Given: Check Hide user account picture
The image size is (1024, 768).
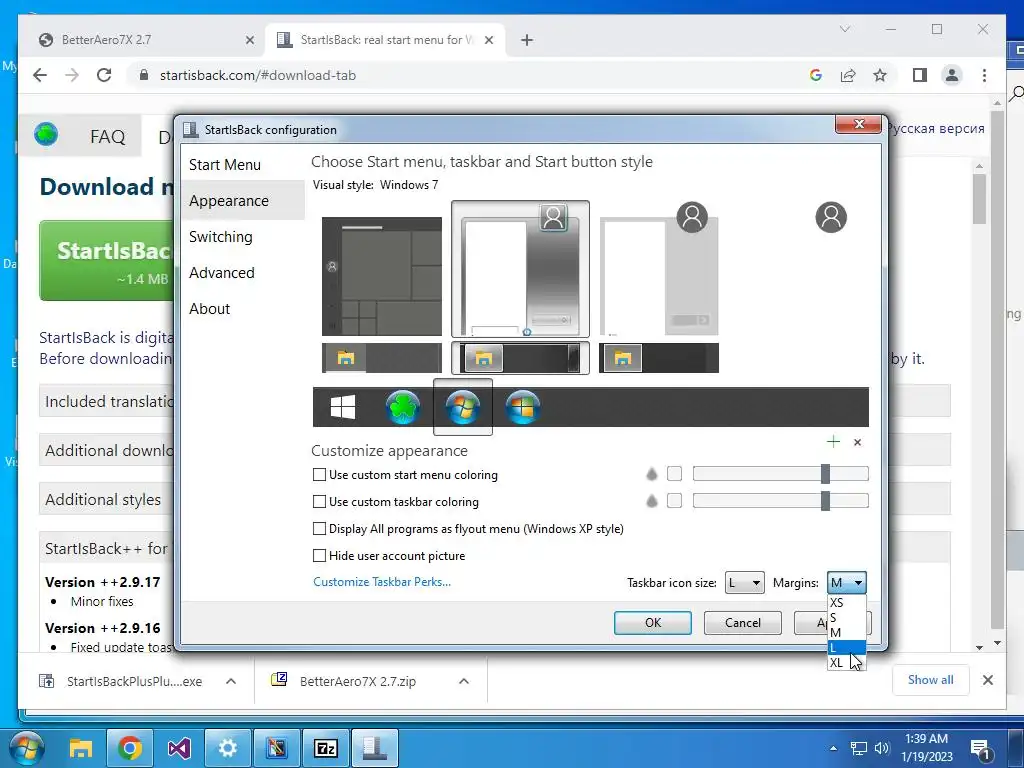Looking at the screenshot, I should pyautogui.click(x=319, y=556).
